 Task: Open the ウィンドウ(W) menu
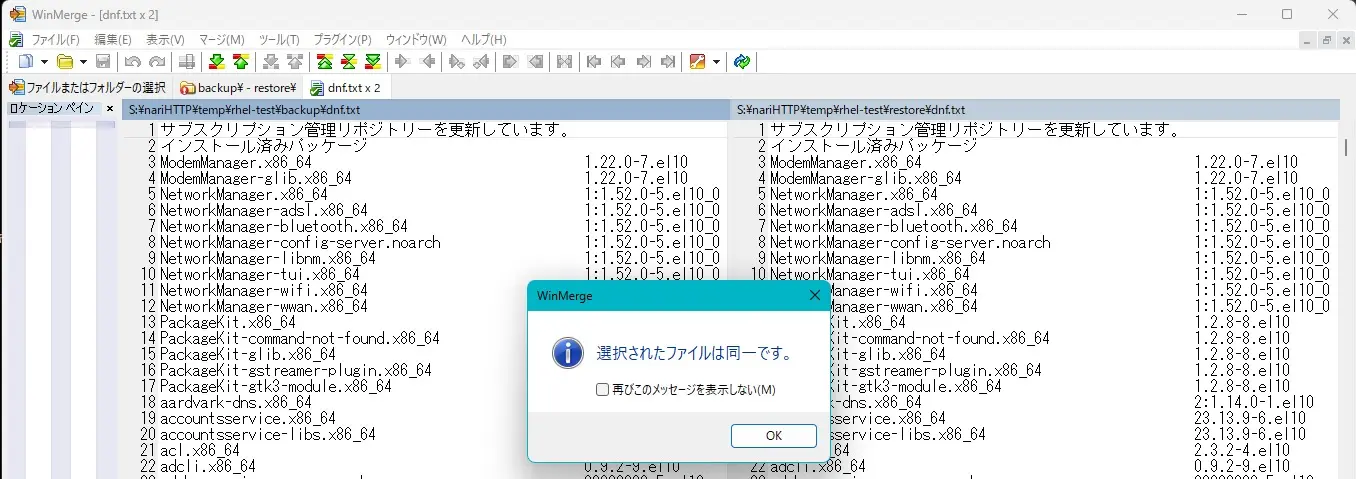415,39
